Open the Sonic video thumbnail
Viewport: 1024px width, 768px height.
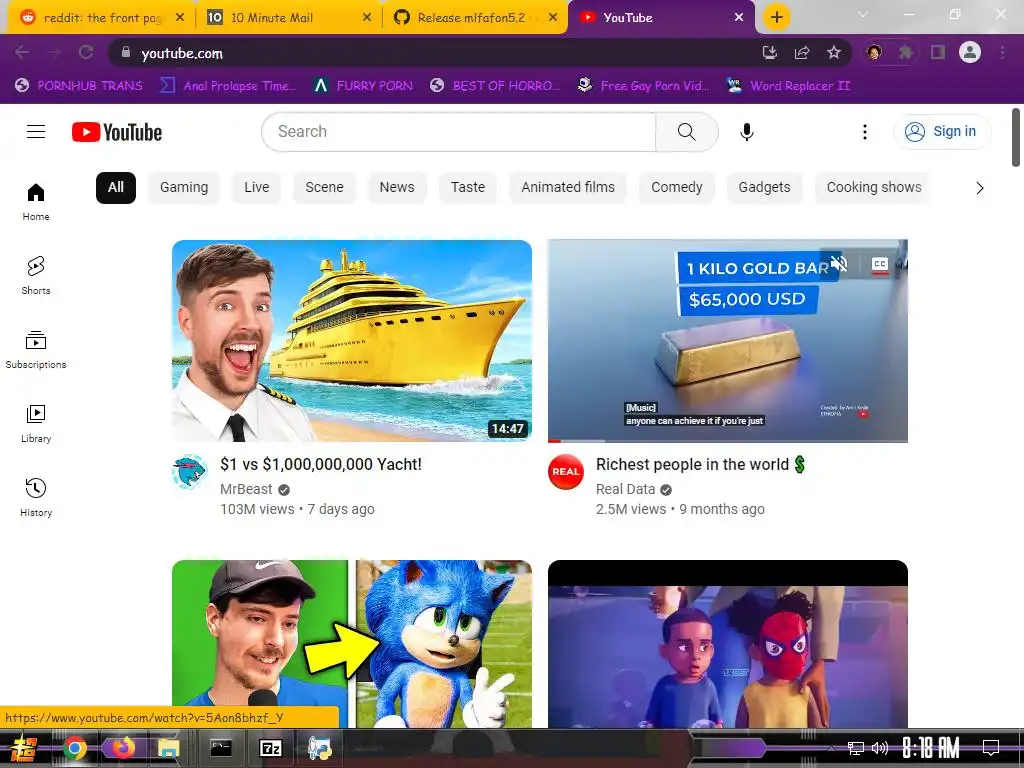pyautogui.click(x=352, y=644)
